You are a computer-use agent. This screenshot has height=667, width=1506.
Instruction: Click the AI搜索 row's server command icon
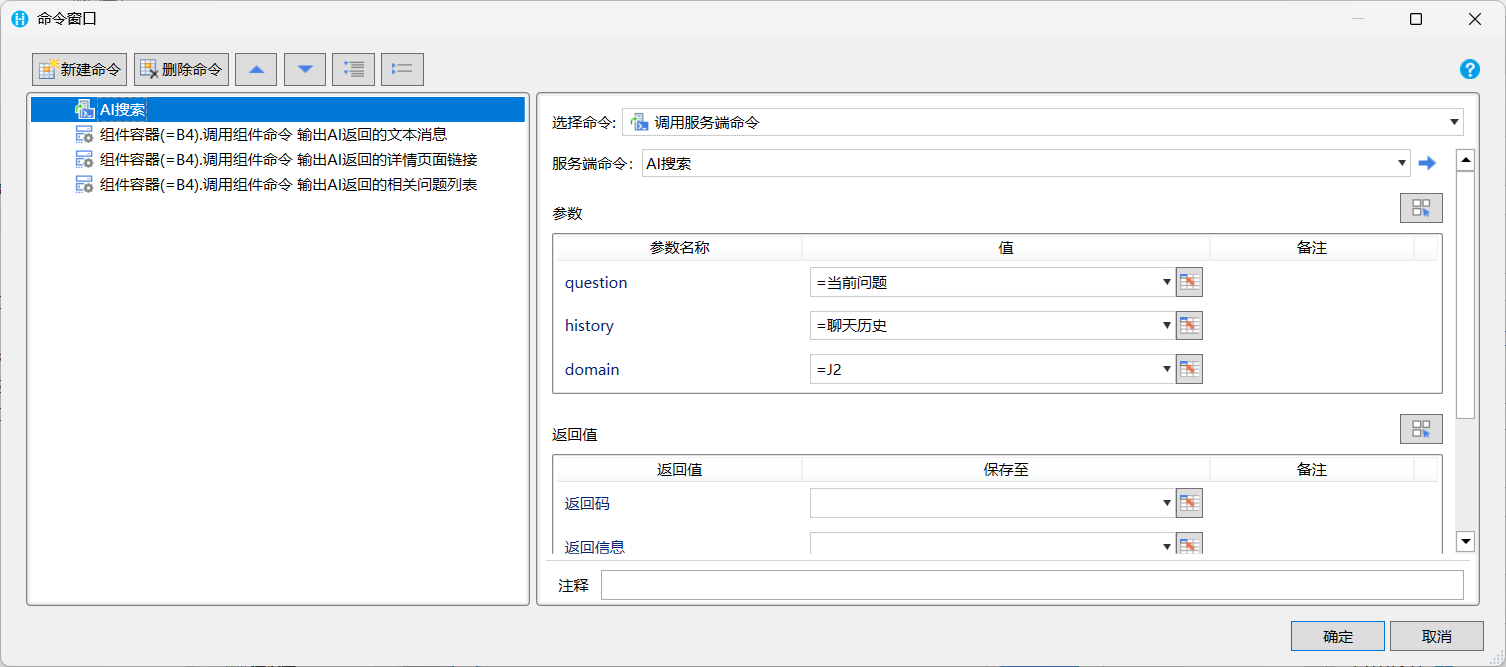click(85, 110)
